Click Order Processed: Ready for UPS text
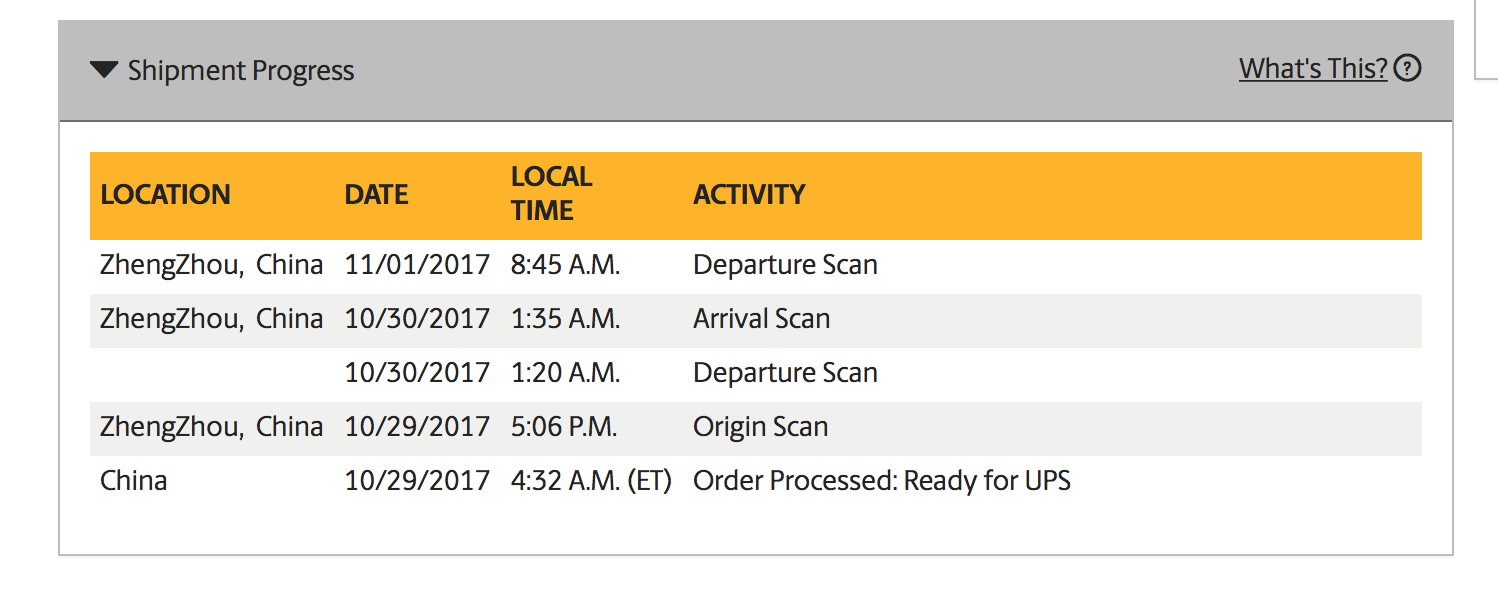 pyautogui.click(x=881, y=481)
